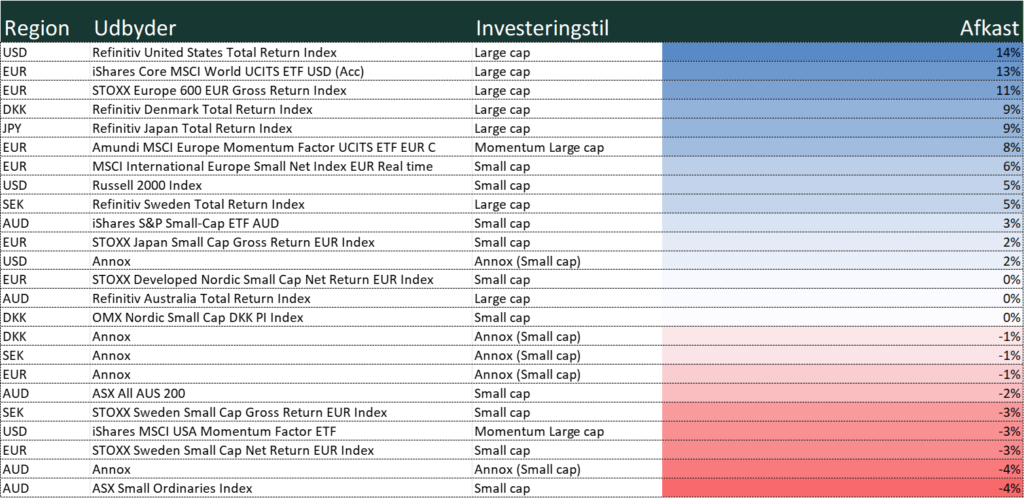Image resolution: width=1024 pixels, height=498 pixels.
Task: Click 9% return for Refinitiv Japan
Action: 1012,128
